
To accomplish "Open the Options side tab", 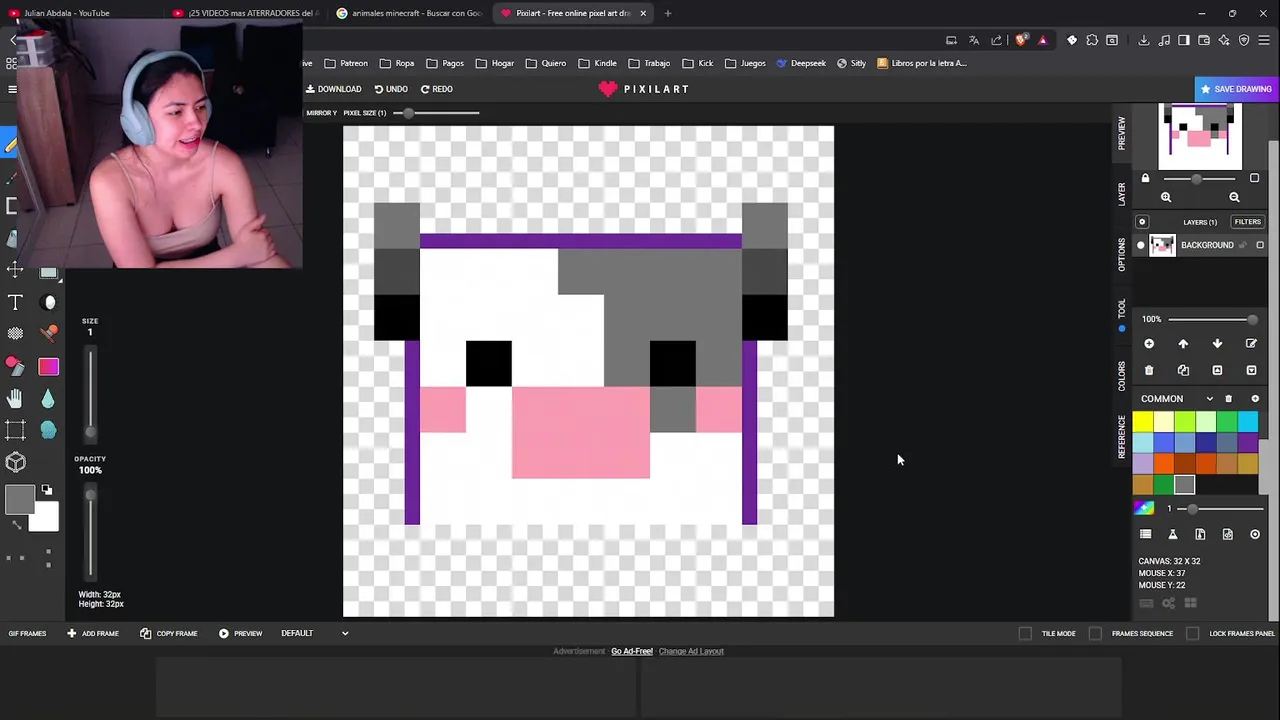I will pyautogui.click(x=1122, y=255).
